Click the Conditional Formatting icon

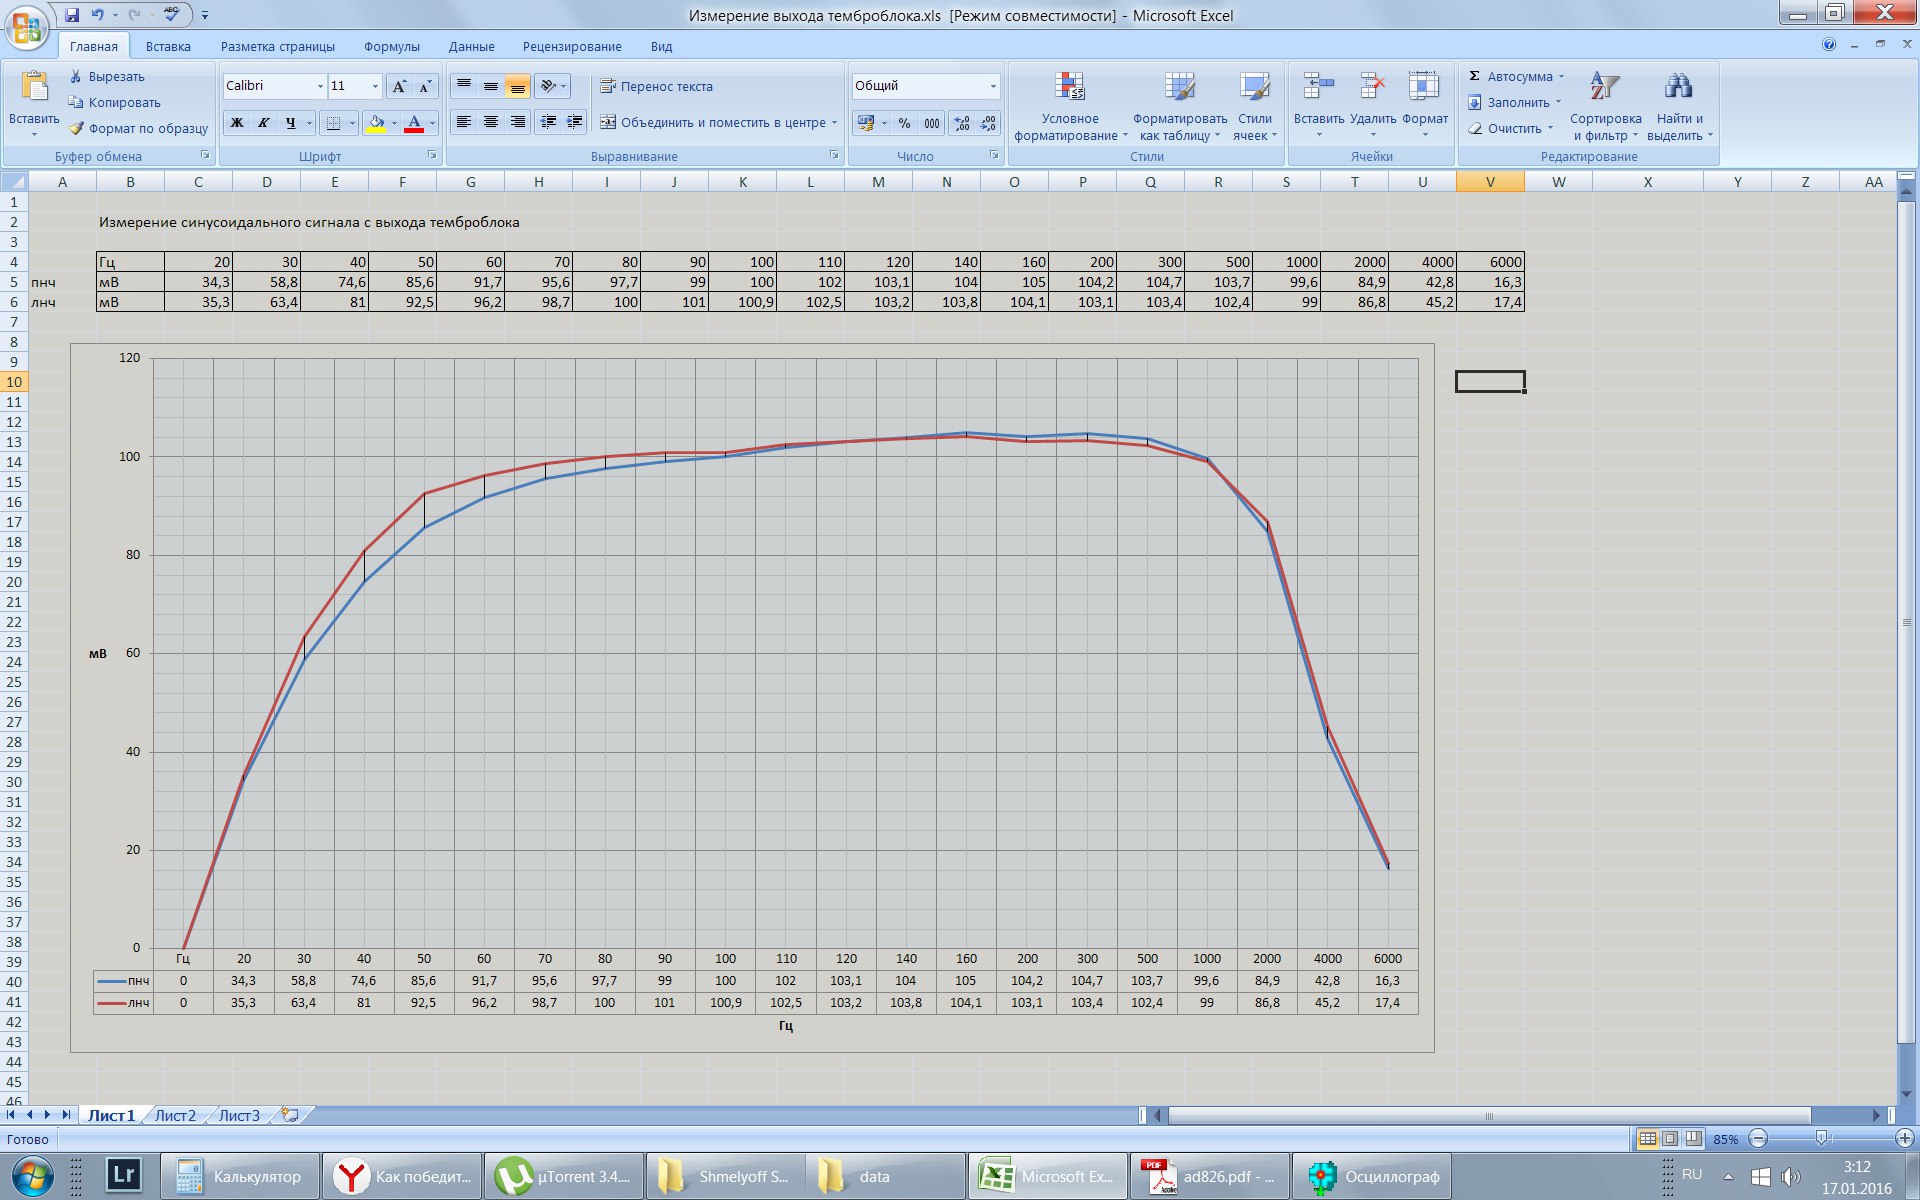[x=1069, y=88]
